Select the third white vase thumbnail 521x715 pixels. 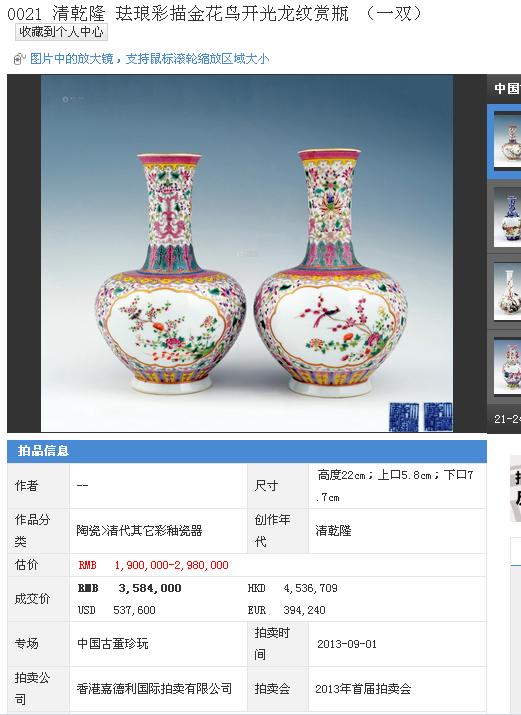(x=507, y=291)
